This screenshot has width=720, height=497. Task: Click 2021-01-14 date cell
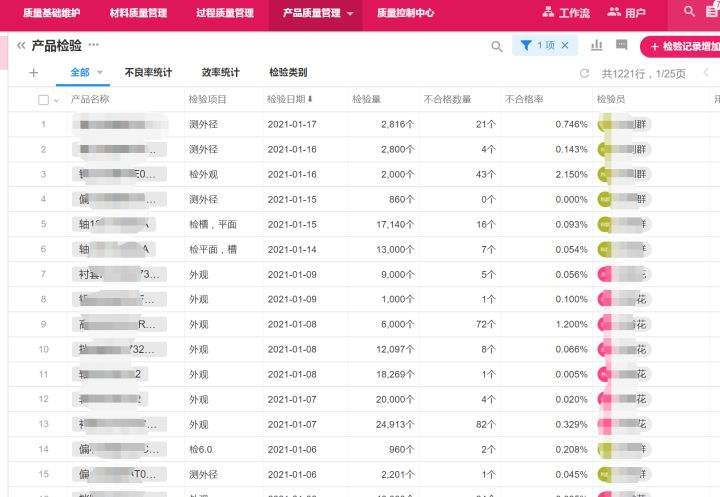pyautogui.click(x=292, y=249)
